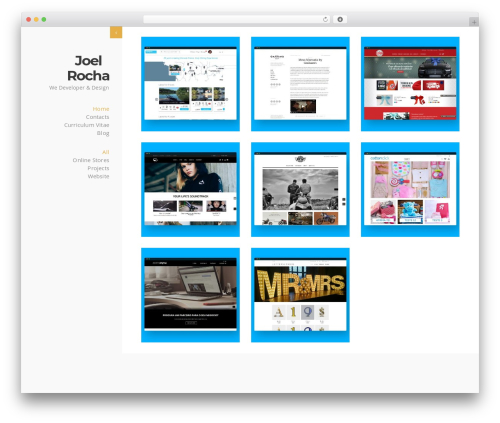
Task: Click the browser reload icon
Action: [x=325, y=19]
